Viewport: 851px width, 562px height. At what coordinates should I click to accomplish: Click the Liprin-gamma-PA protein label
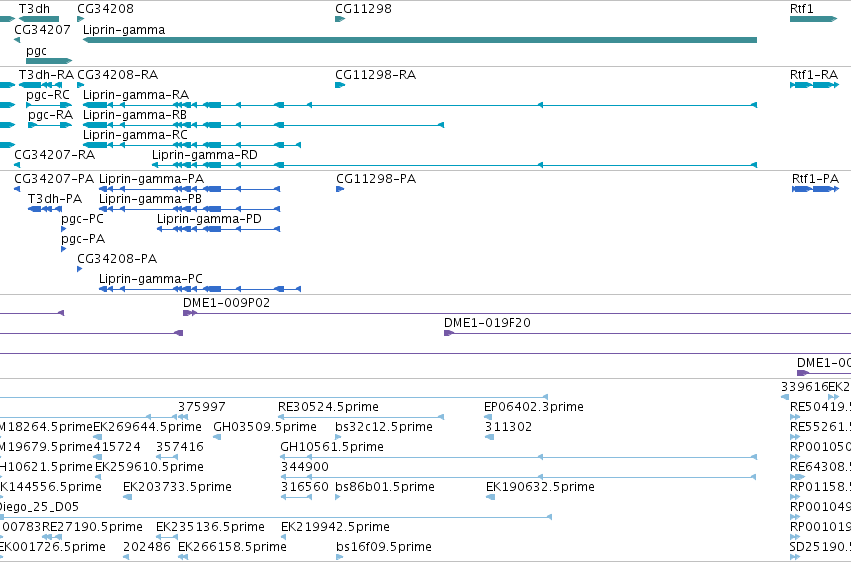click(x=151, y=179)
